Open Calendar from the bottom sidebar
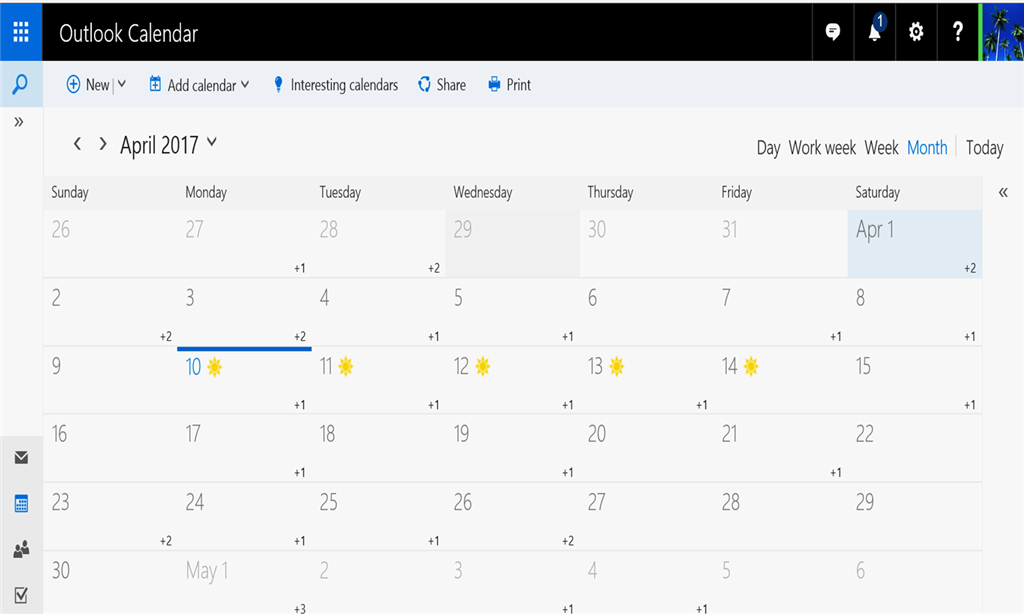 pos(21,504)
